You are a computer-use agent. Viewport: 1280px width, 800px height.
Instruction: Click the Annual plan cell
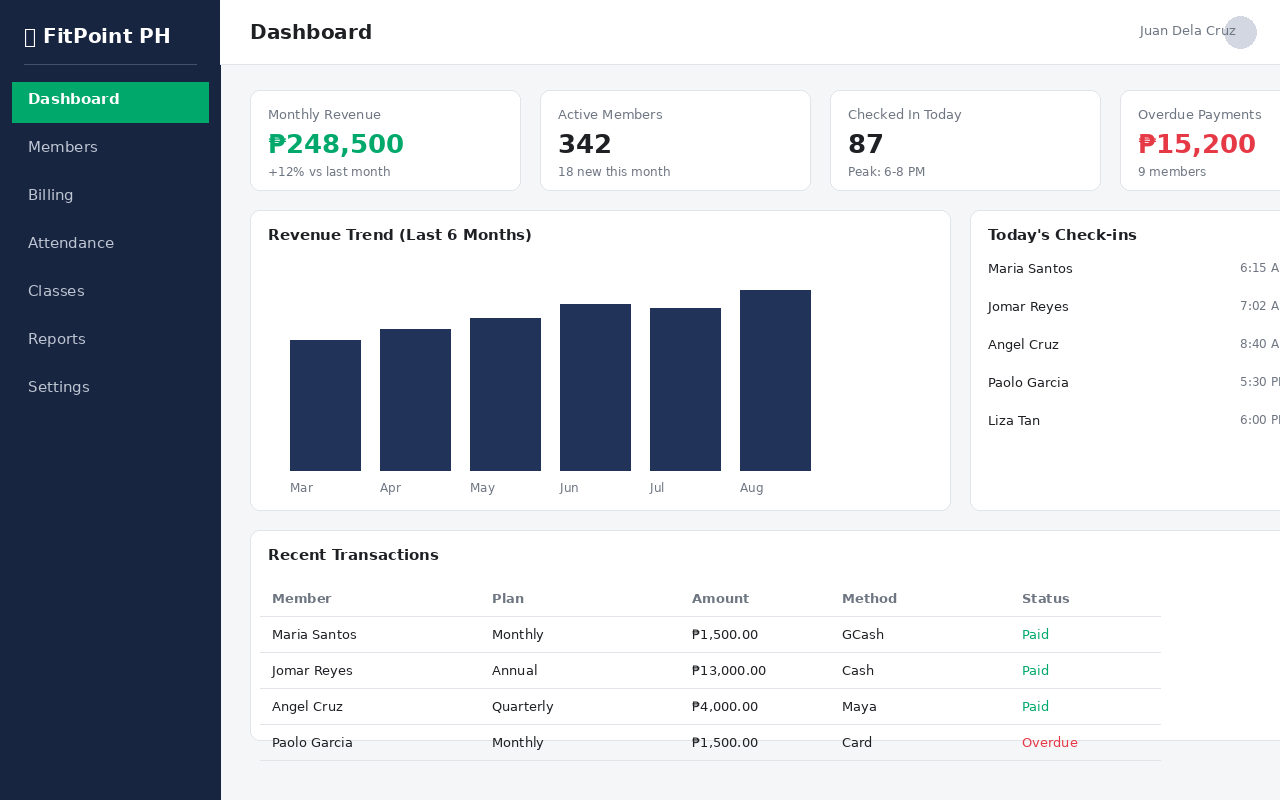coord(514,671)
